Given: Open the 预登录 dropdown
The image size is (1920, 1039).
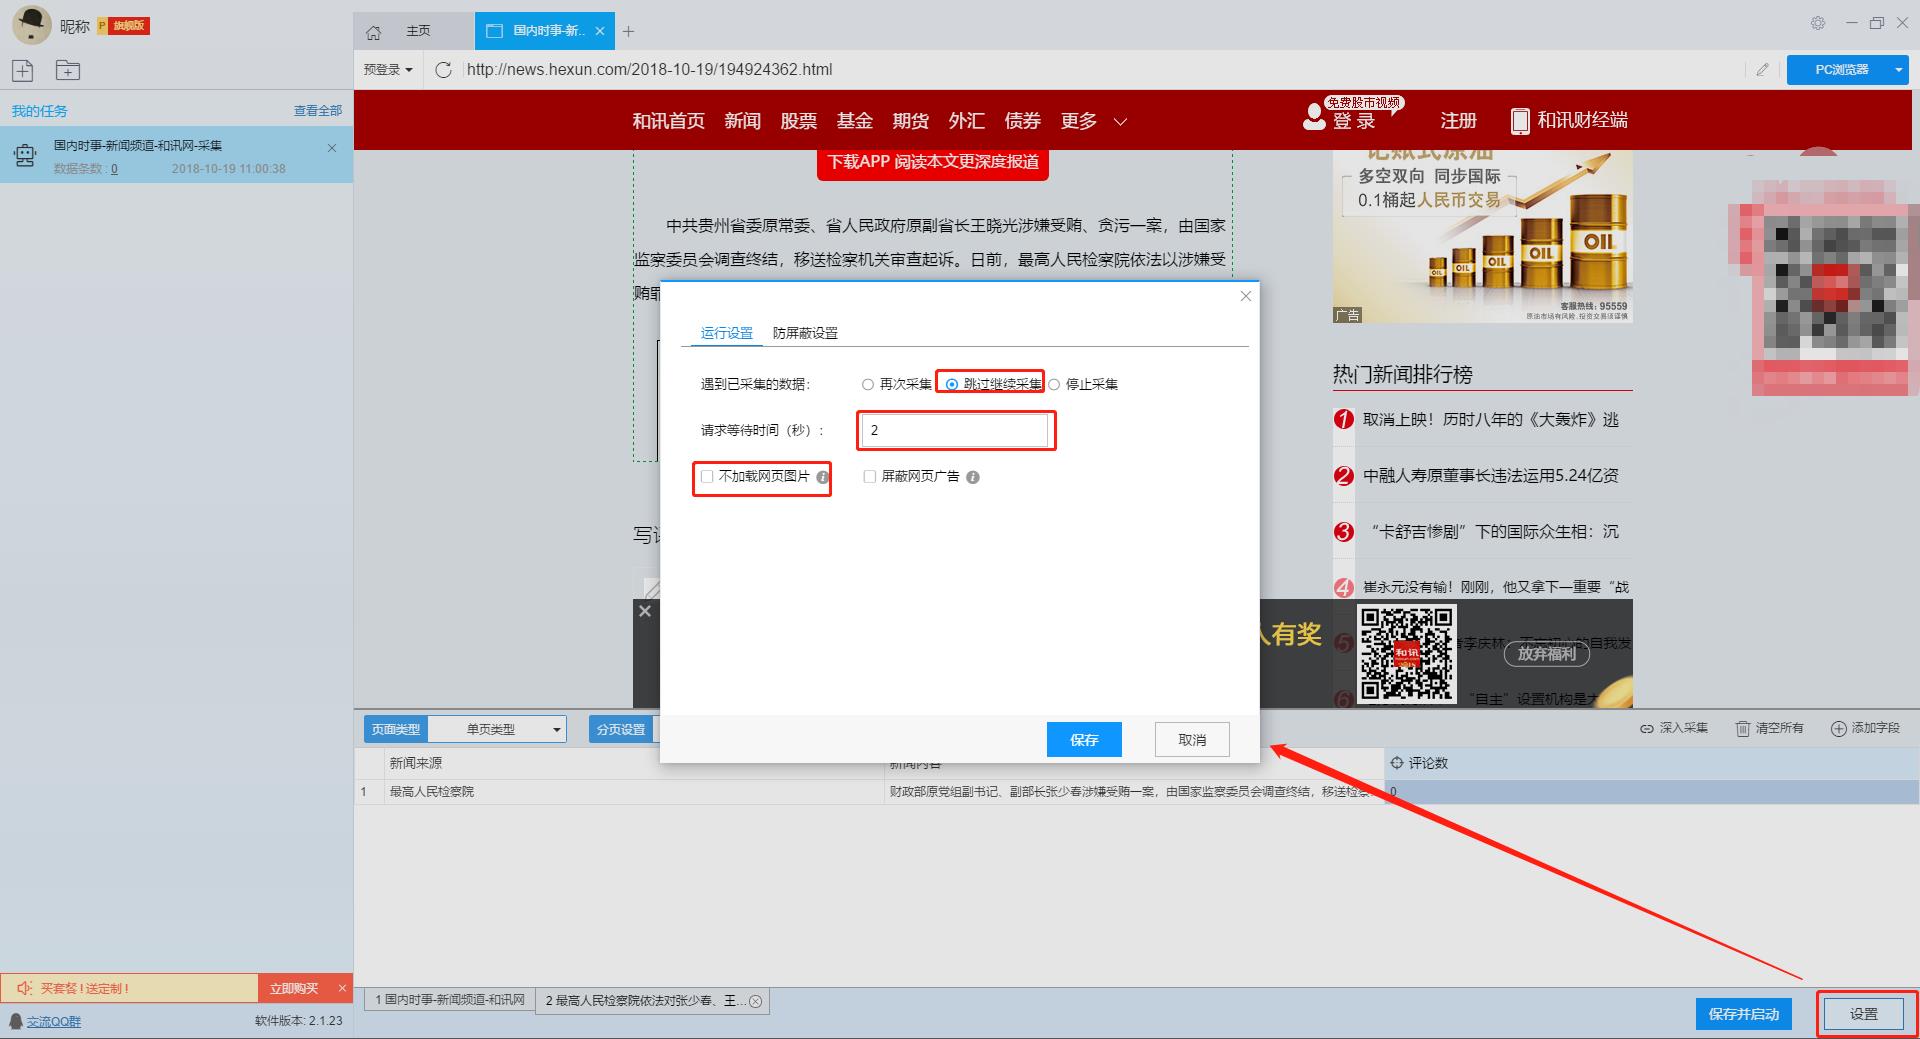Looking at the screenshot, I should [x=388, y=69].
